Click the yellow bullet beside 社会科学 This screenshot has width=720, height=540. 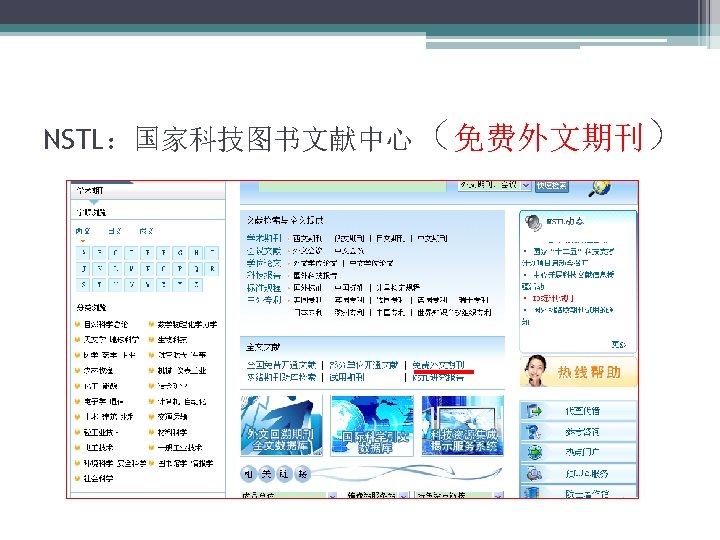click(x=78, y=478)
